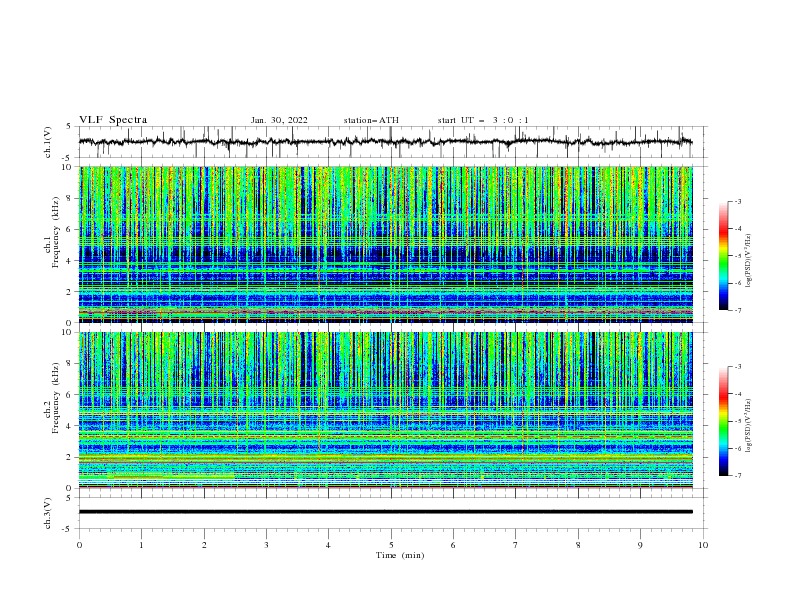Click the "-3" label on ch.2 color scale

point(738,367)
